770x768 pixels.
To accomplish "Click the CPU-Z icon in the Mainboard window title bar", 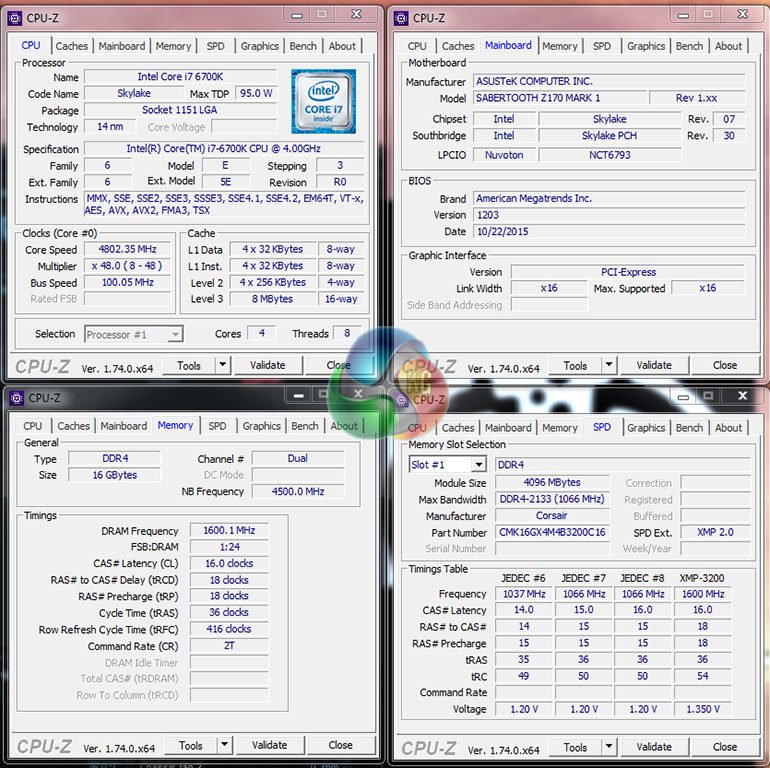I will [401, 18].
